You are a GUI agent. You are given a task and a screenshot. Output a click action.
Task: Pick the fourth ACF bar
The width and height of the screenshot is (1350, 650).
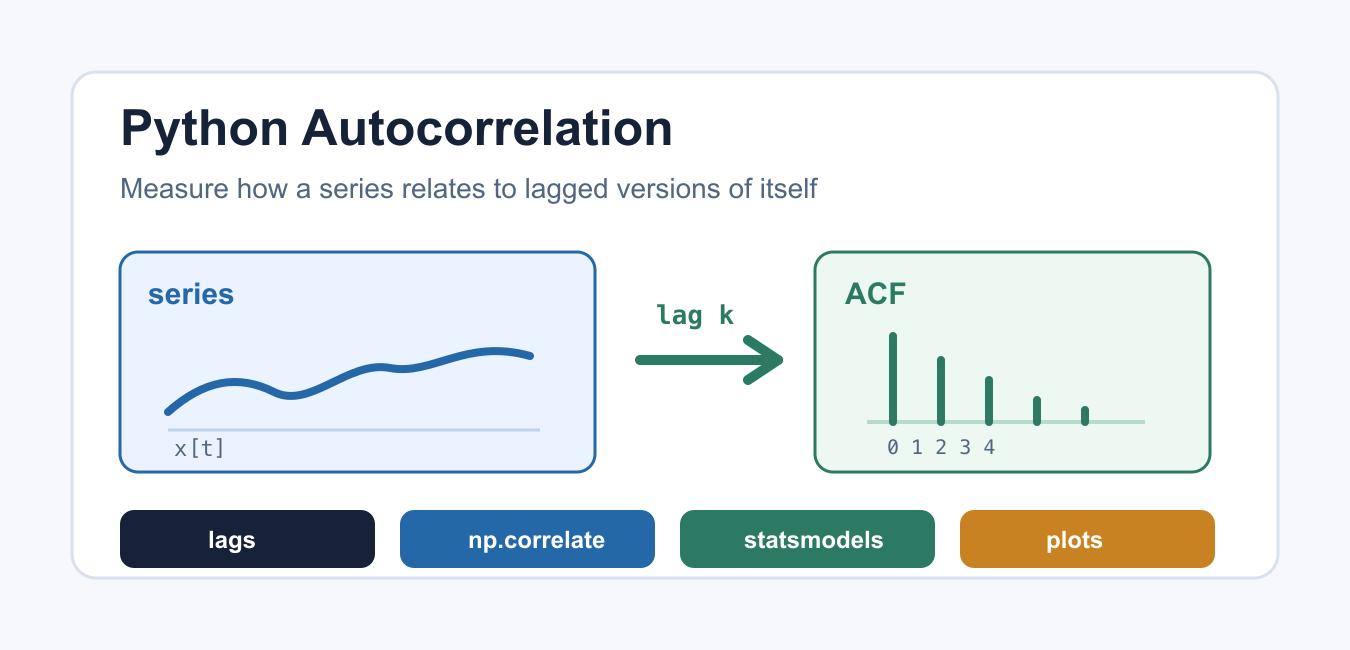[x=1037, y=410]
